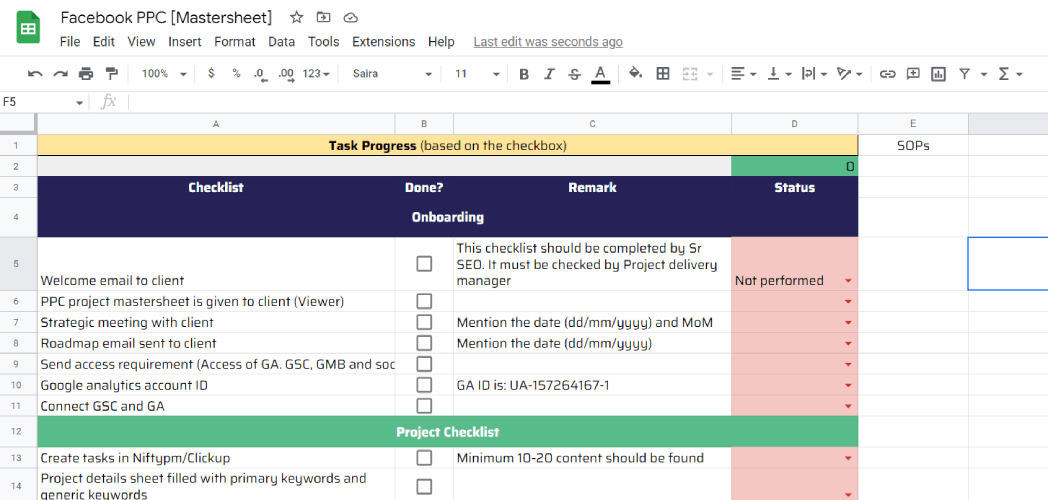
Task: Format as percent icon
Action: tap(237, 74)
